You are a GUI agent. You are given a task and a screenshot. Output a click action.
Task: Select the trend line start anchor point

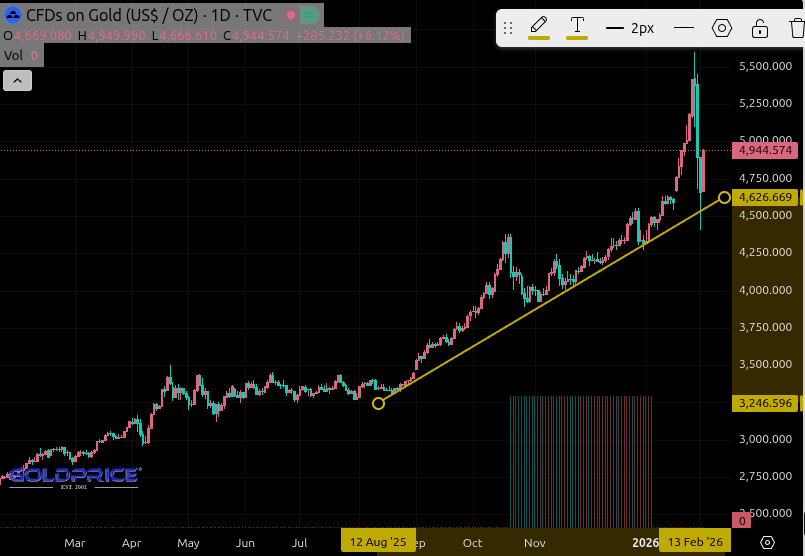378,403
